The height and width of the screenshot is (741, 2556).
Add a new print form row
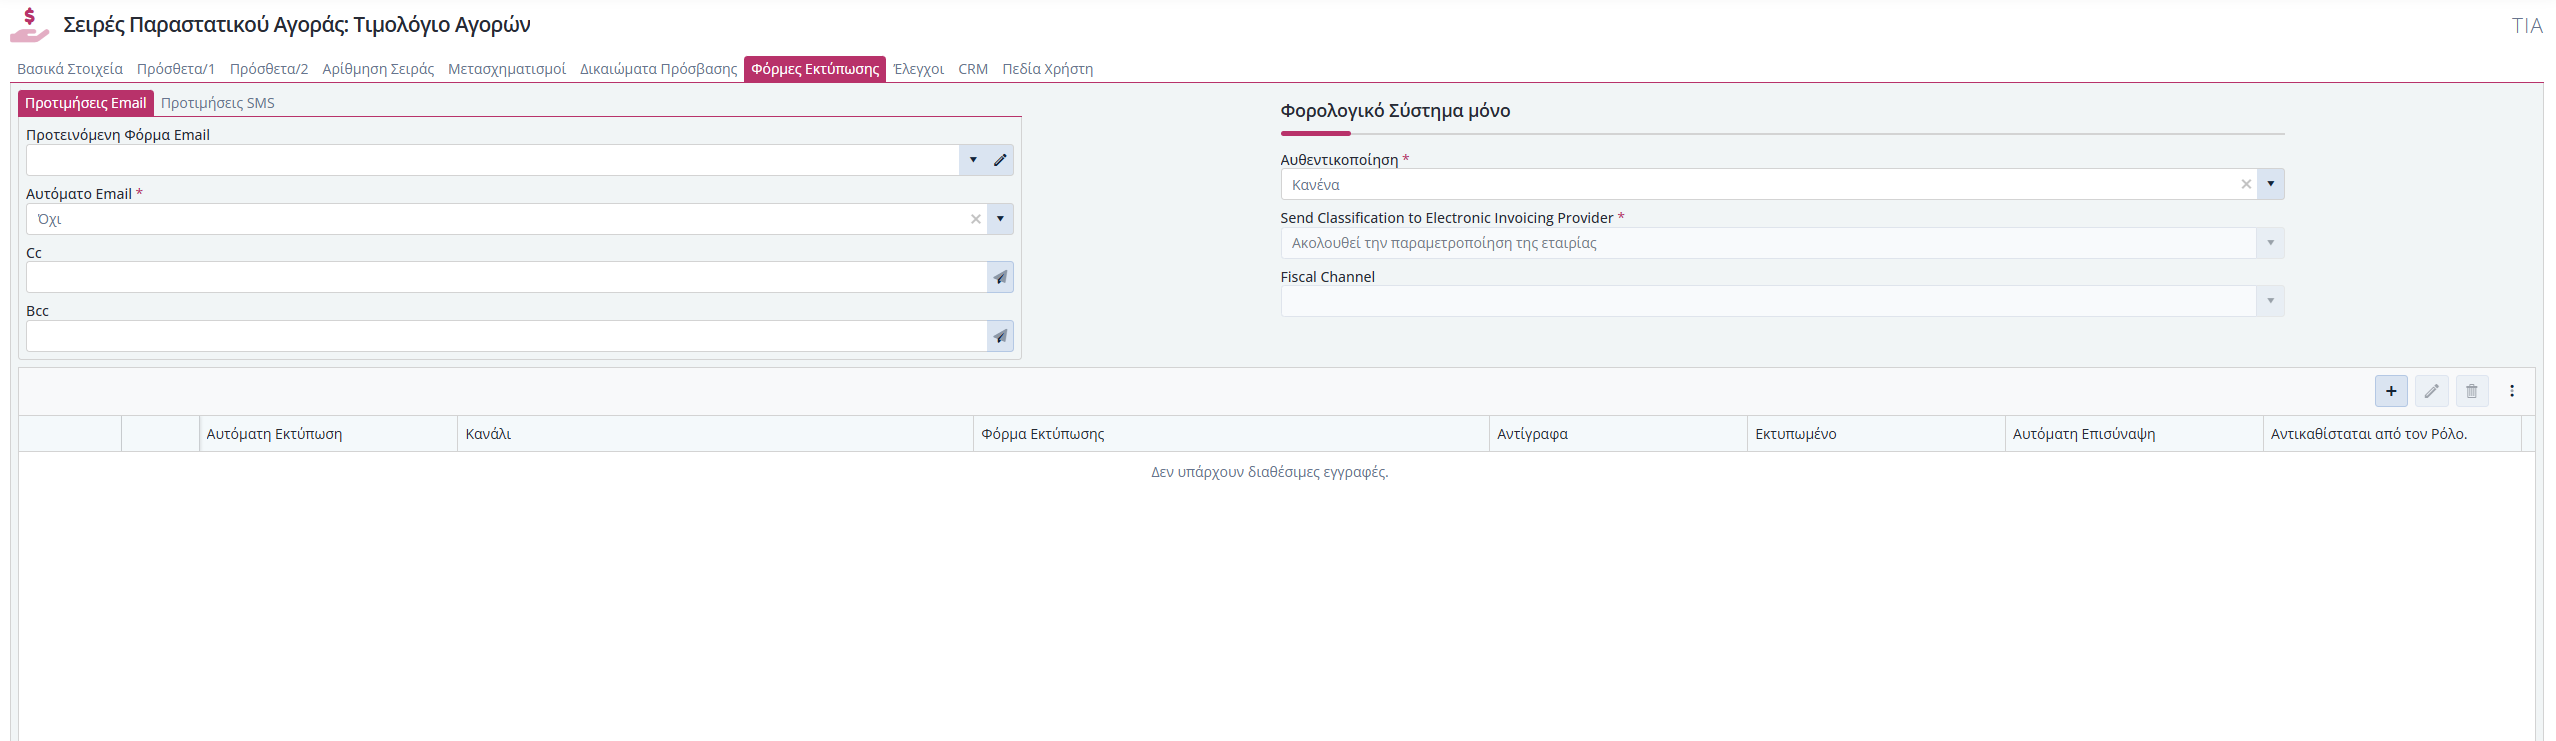click(2391, 391)
